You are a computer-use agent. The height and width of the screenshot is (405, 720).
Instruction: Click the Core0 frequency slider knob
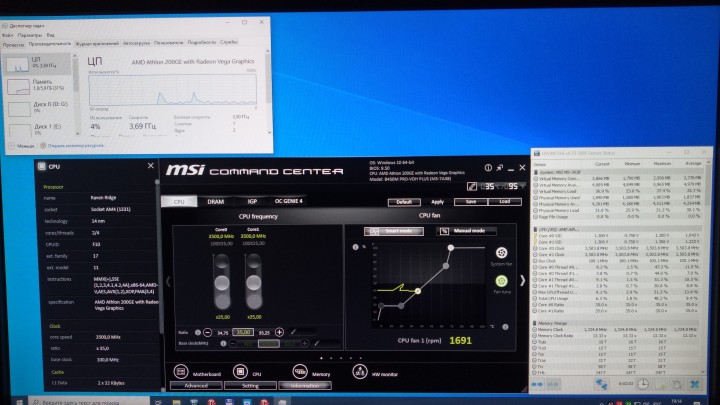coord(222,283)
